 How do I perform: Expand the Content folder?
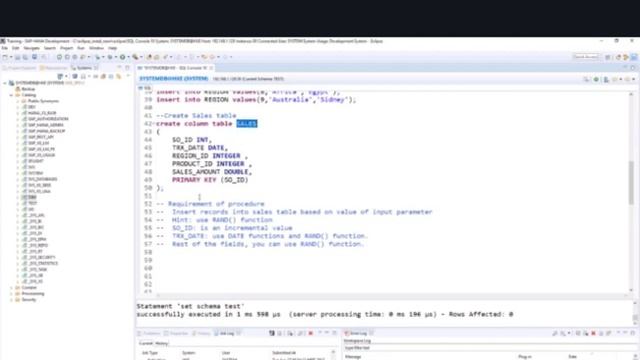pyautogui.click(x=11, y=288)
